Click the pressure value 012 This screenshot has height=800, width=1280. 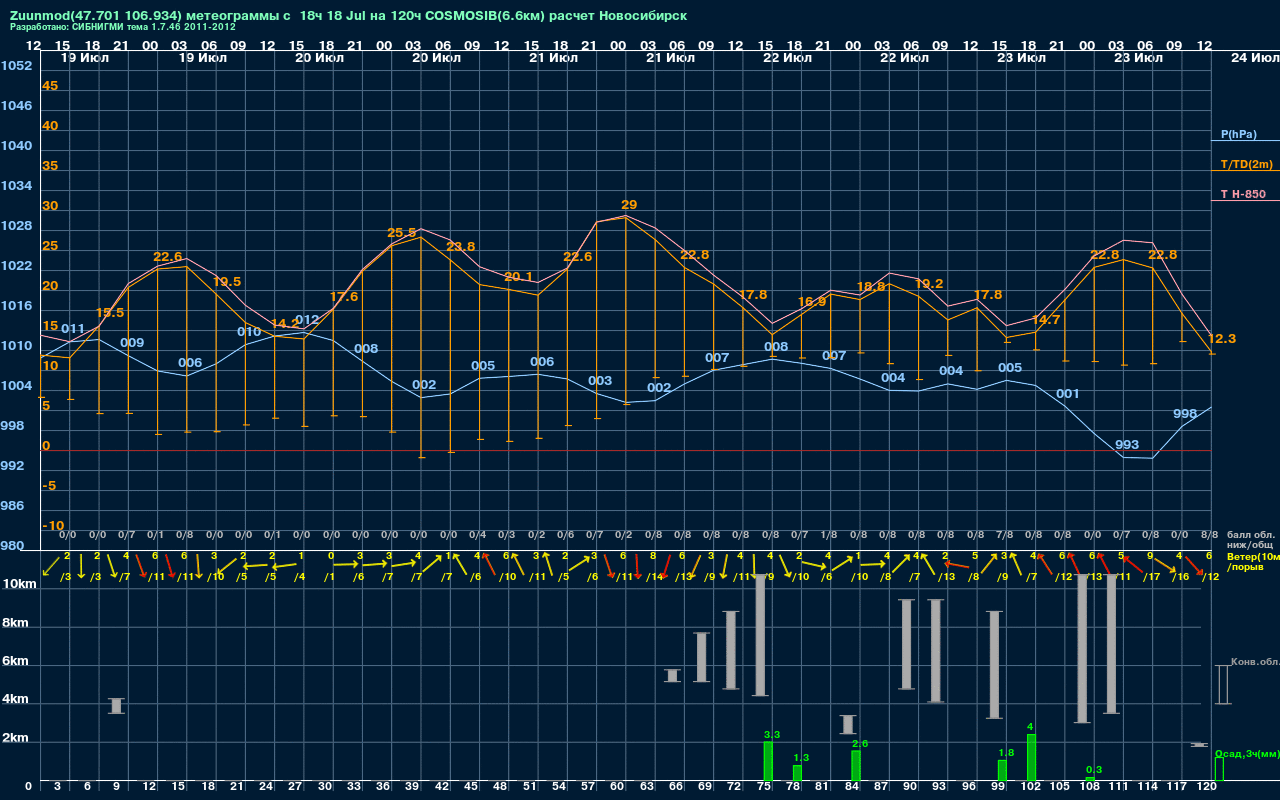pos(307,320)
